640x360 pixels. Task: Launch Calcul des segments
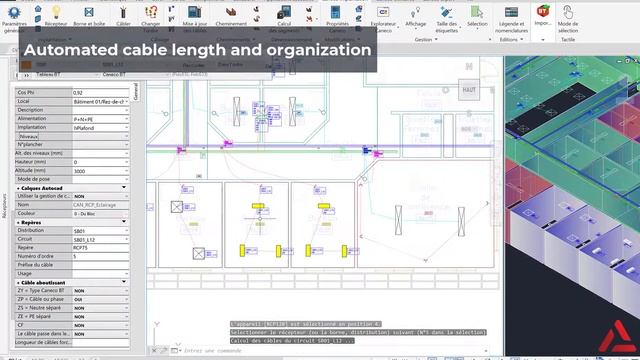(284, 18)
